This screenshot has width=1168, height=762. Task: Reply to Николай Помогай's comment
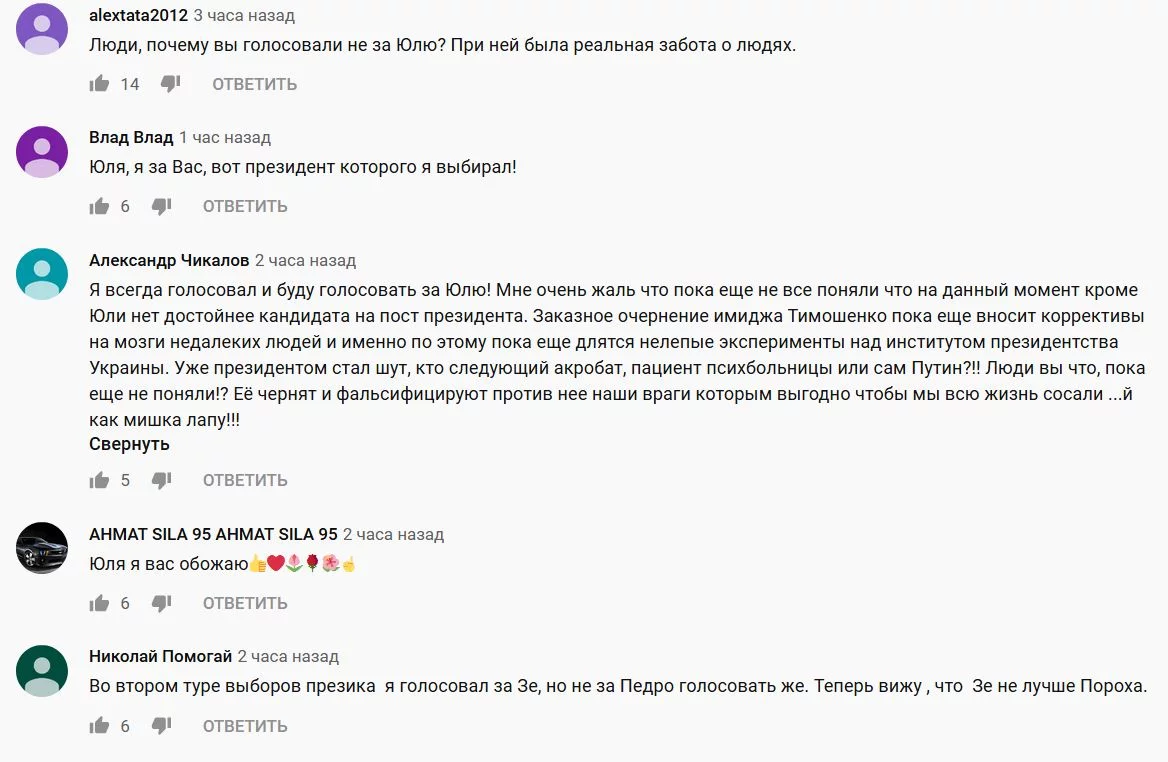(x=244, y=726)
